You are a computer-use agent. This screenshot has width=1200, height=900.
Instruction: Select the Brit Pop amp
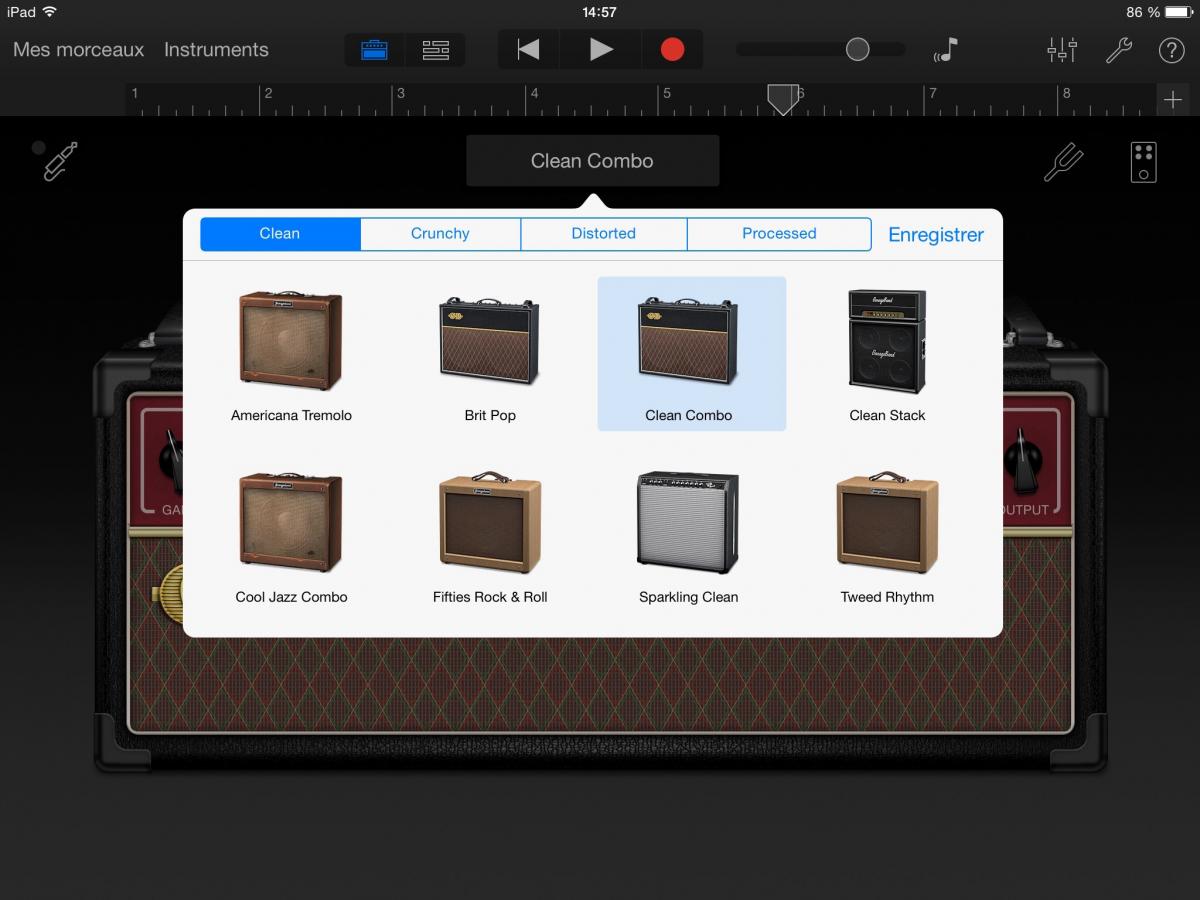pos(490,356)
